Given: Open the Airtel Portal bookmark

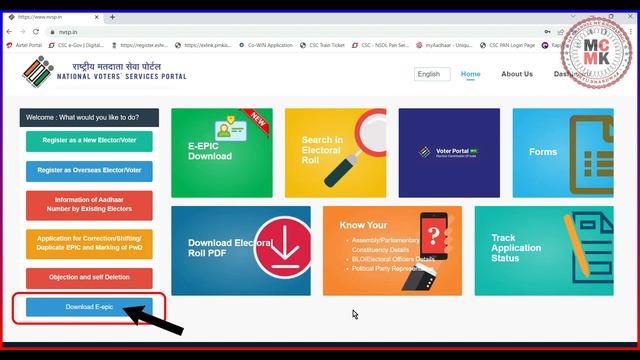Looking at the screenshot, I should pyautogui.click(x=24, y=45).
